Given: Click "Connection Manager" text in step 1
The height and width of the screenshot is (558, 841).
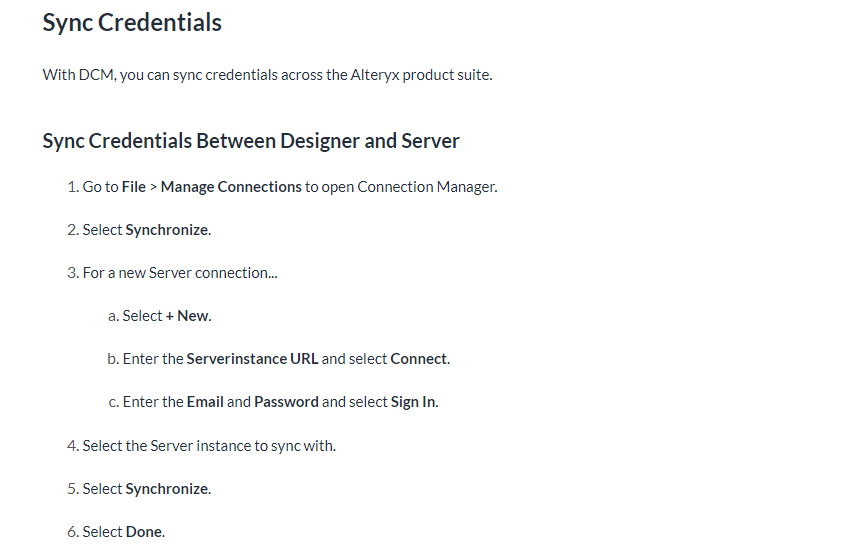Looking at the screenshot, I should pos(426,187).
